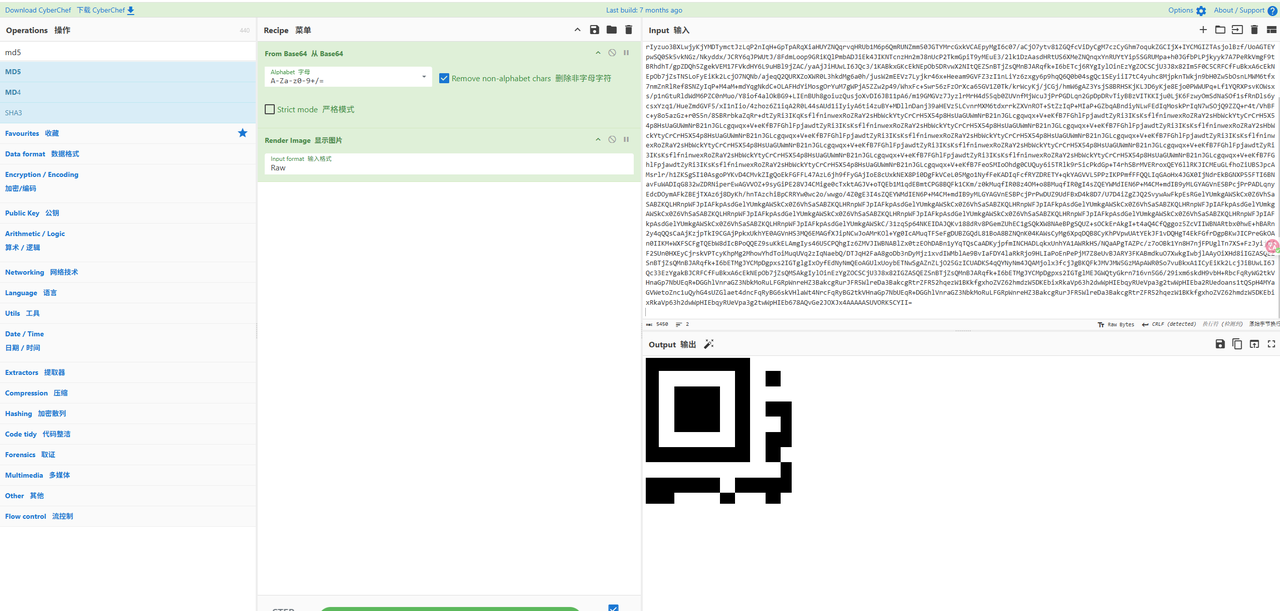The width and height of the screenshot is (1280, 611).
Task: Disable the From Base64 operation
Action: 612,53
